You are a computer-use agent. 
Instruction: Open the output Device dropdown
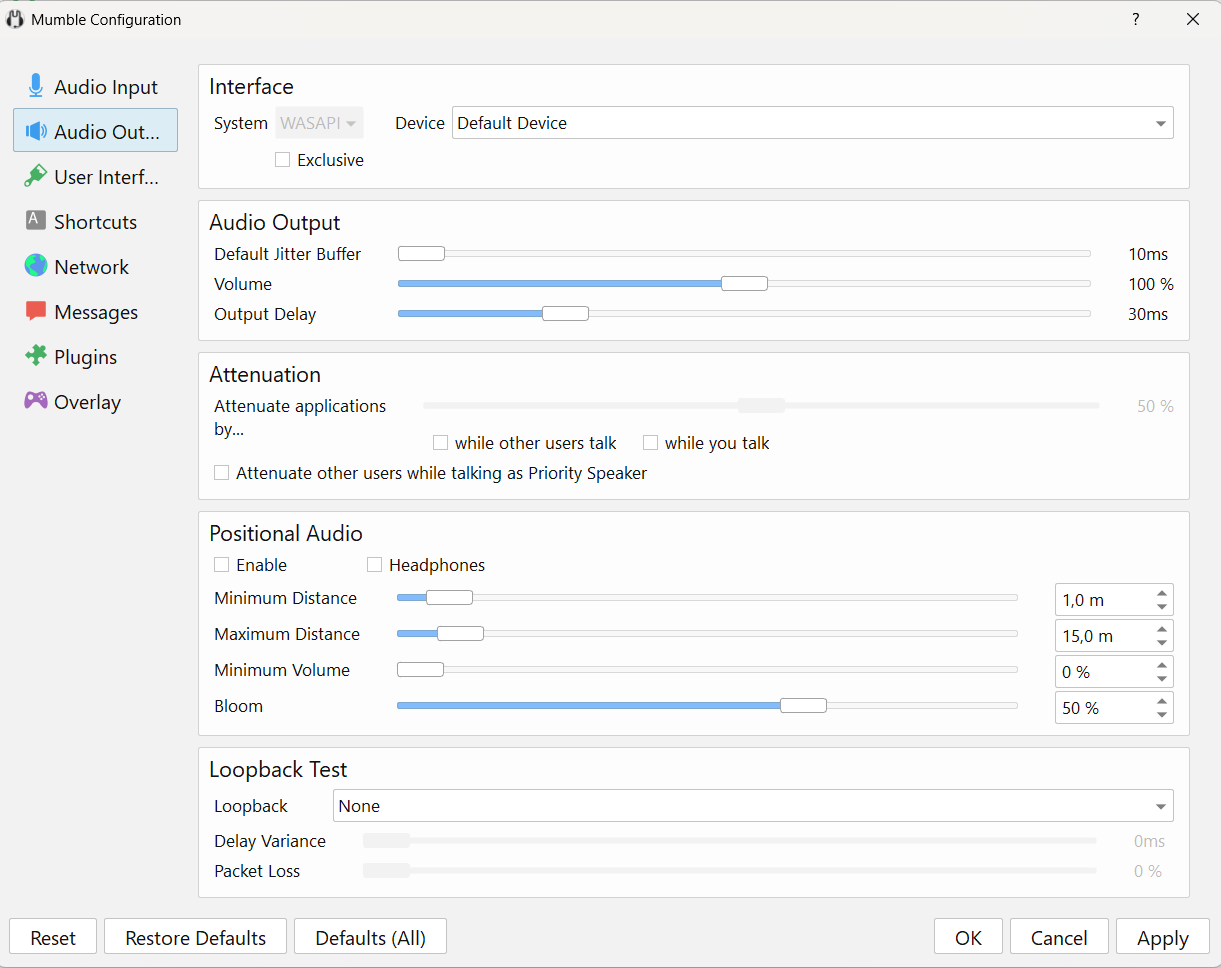pos(812,123)
